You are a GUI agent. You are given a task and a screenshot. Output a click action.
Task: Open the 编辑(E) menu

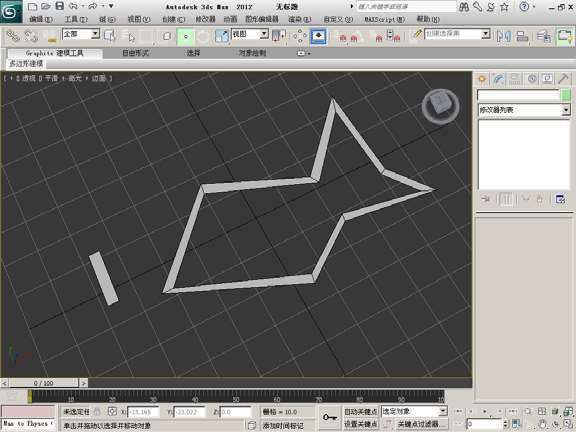[40, 19]
